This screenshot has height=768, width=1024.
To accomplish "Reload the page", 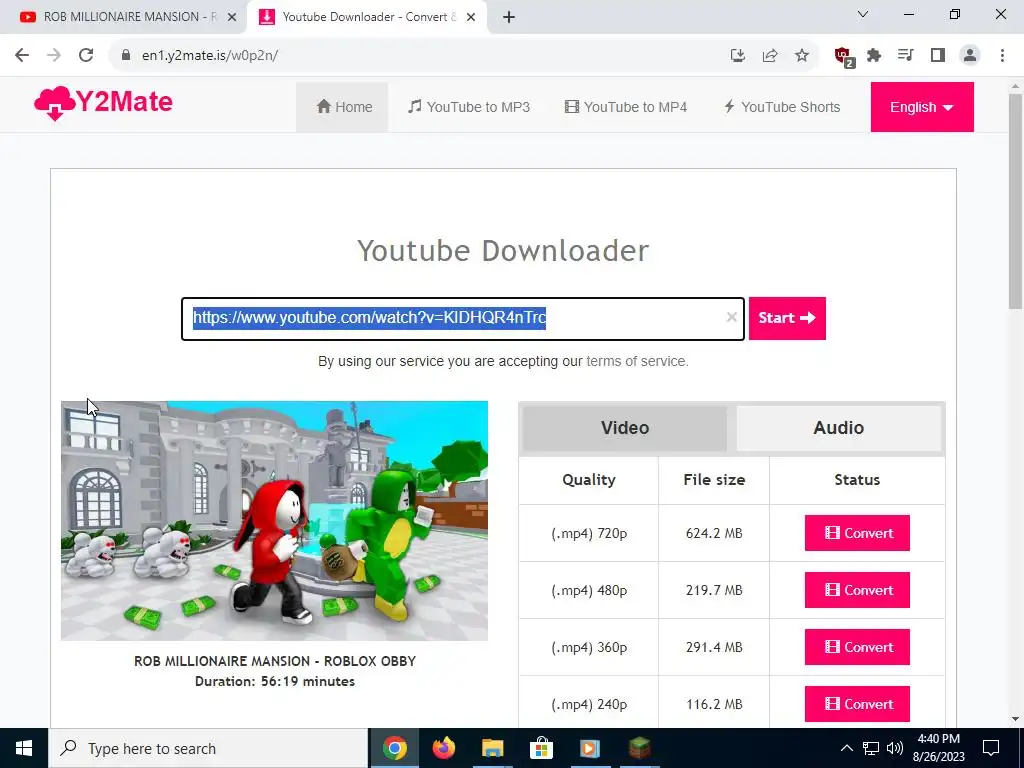I will [86, 55].
